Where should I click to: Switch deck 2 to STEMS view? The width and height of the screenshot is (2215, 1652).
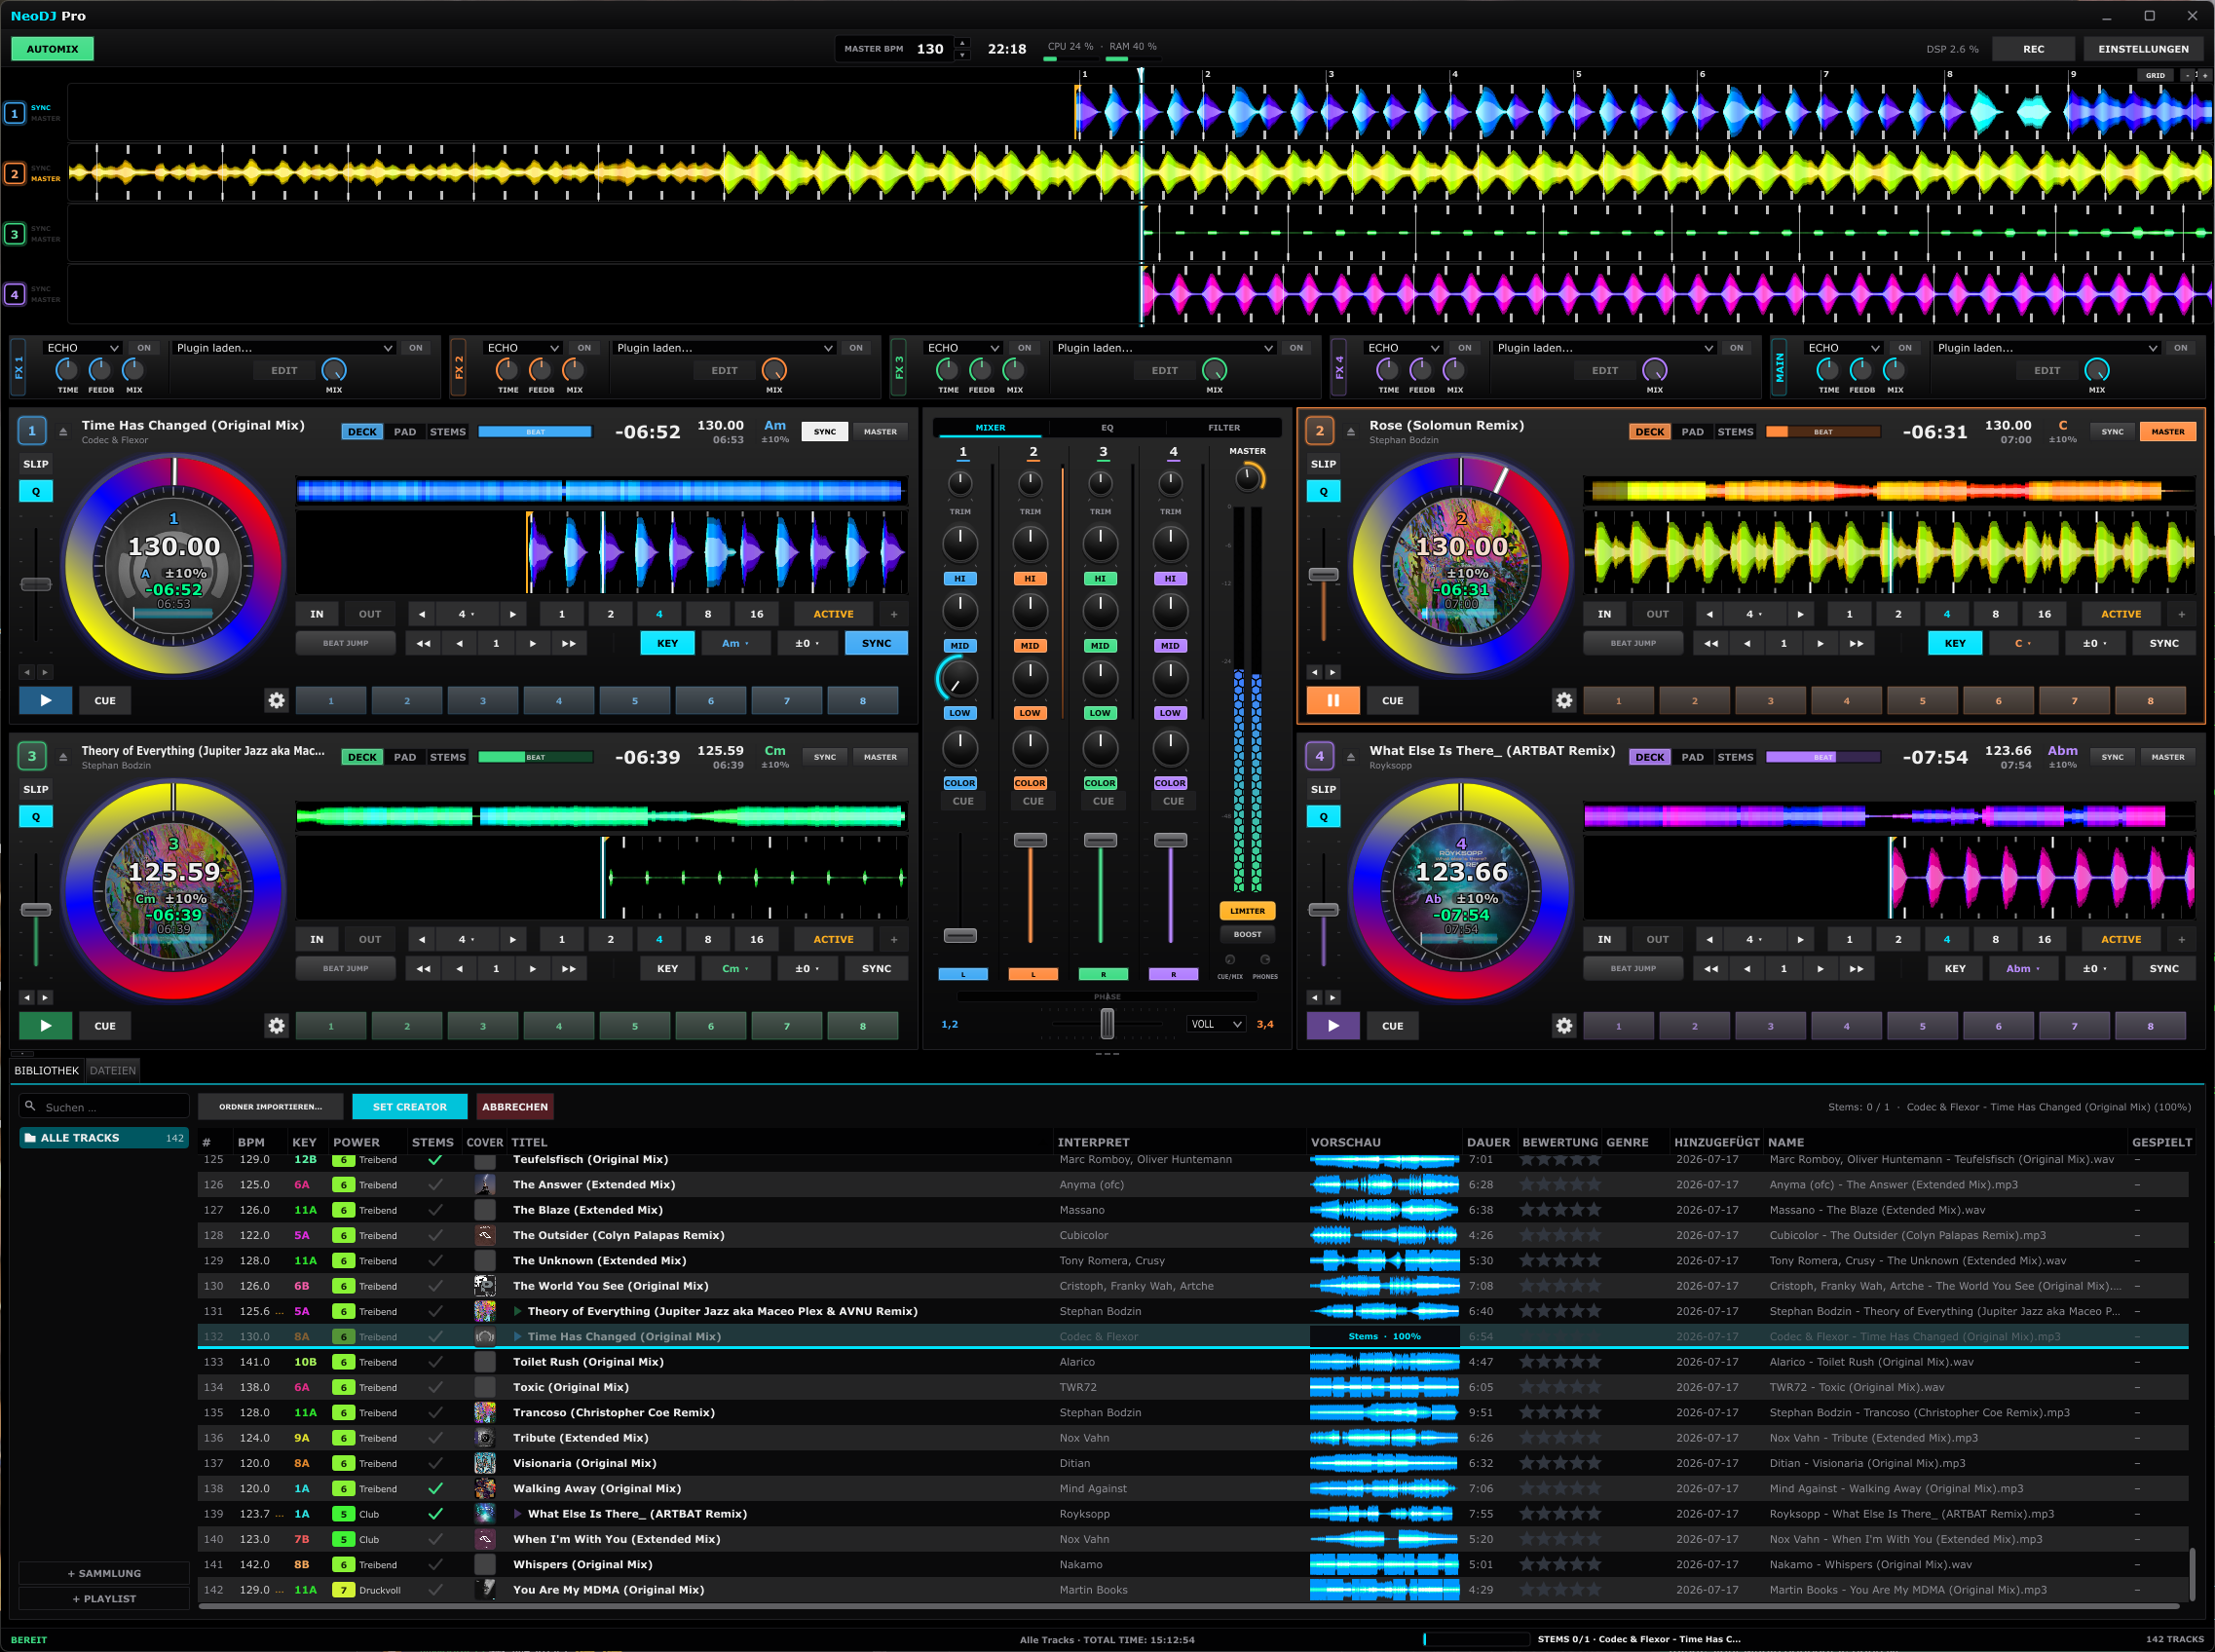point(1735,432)
